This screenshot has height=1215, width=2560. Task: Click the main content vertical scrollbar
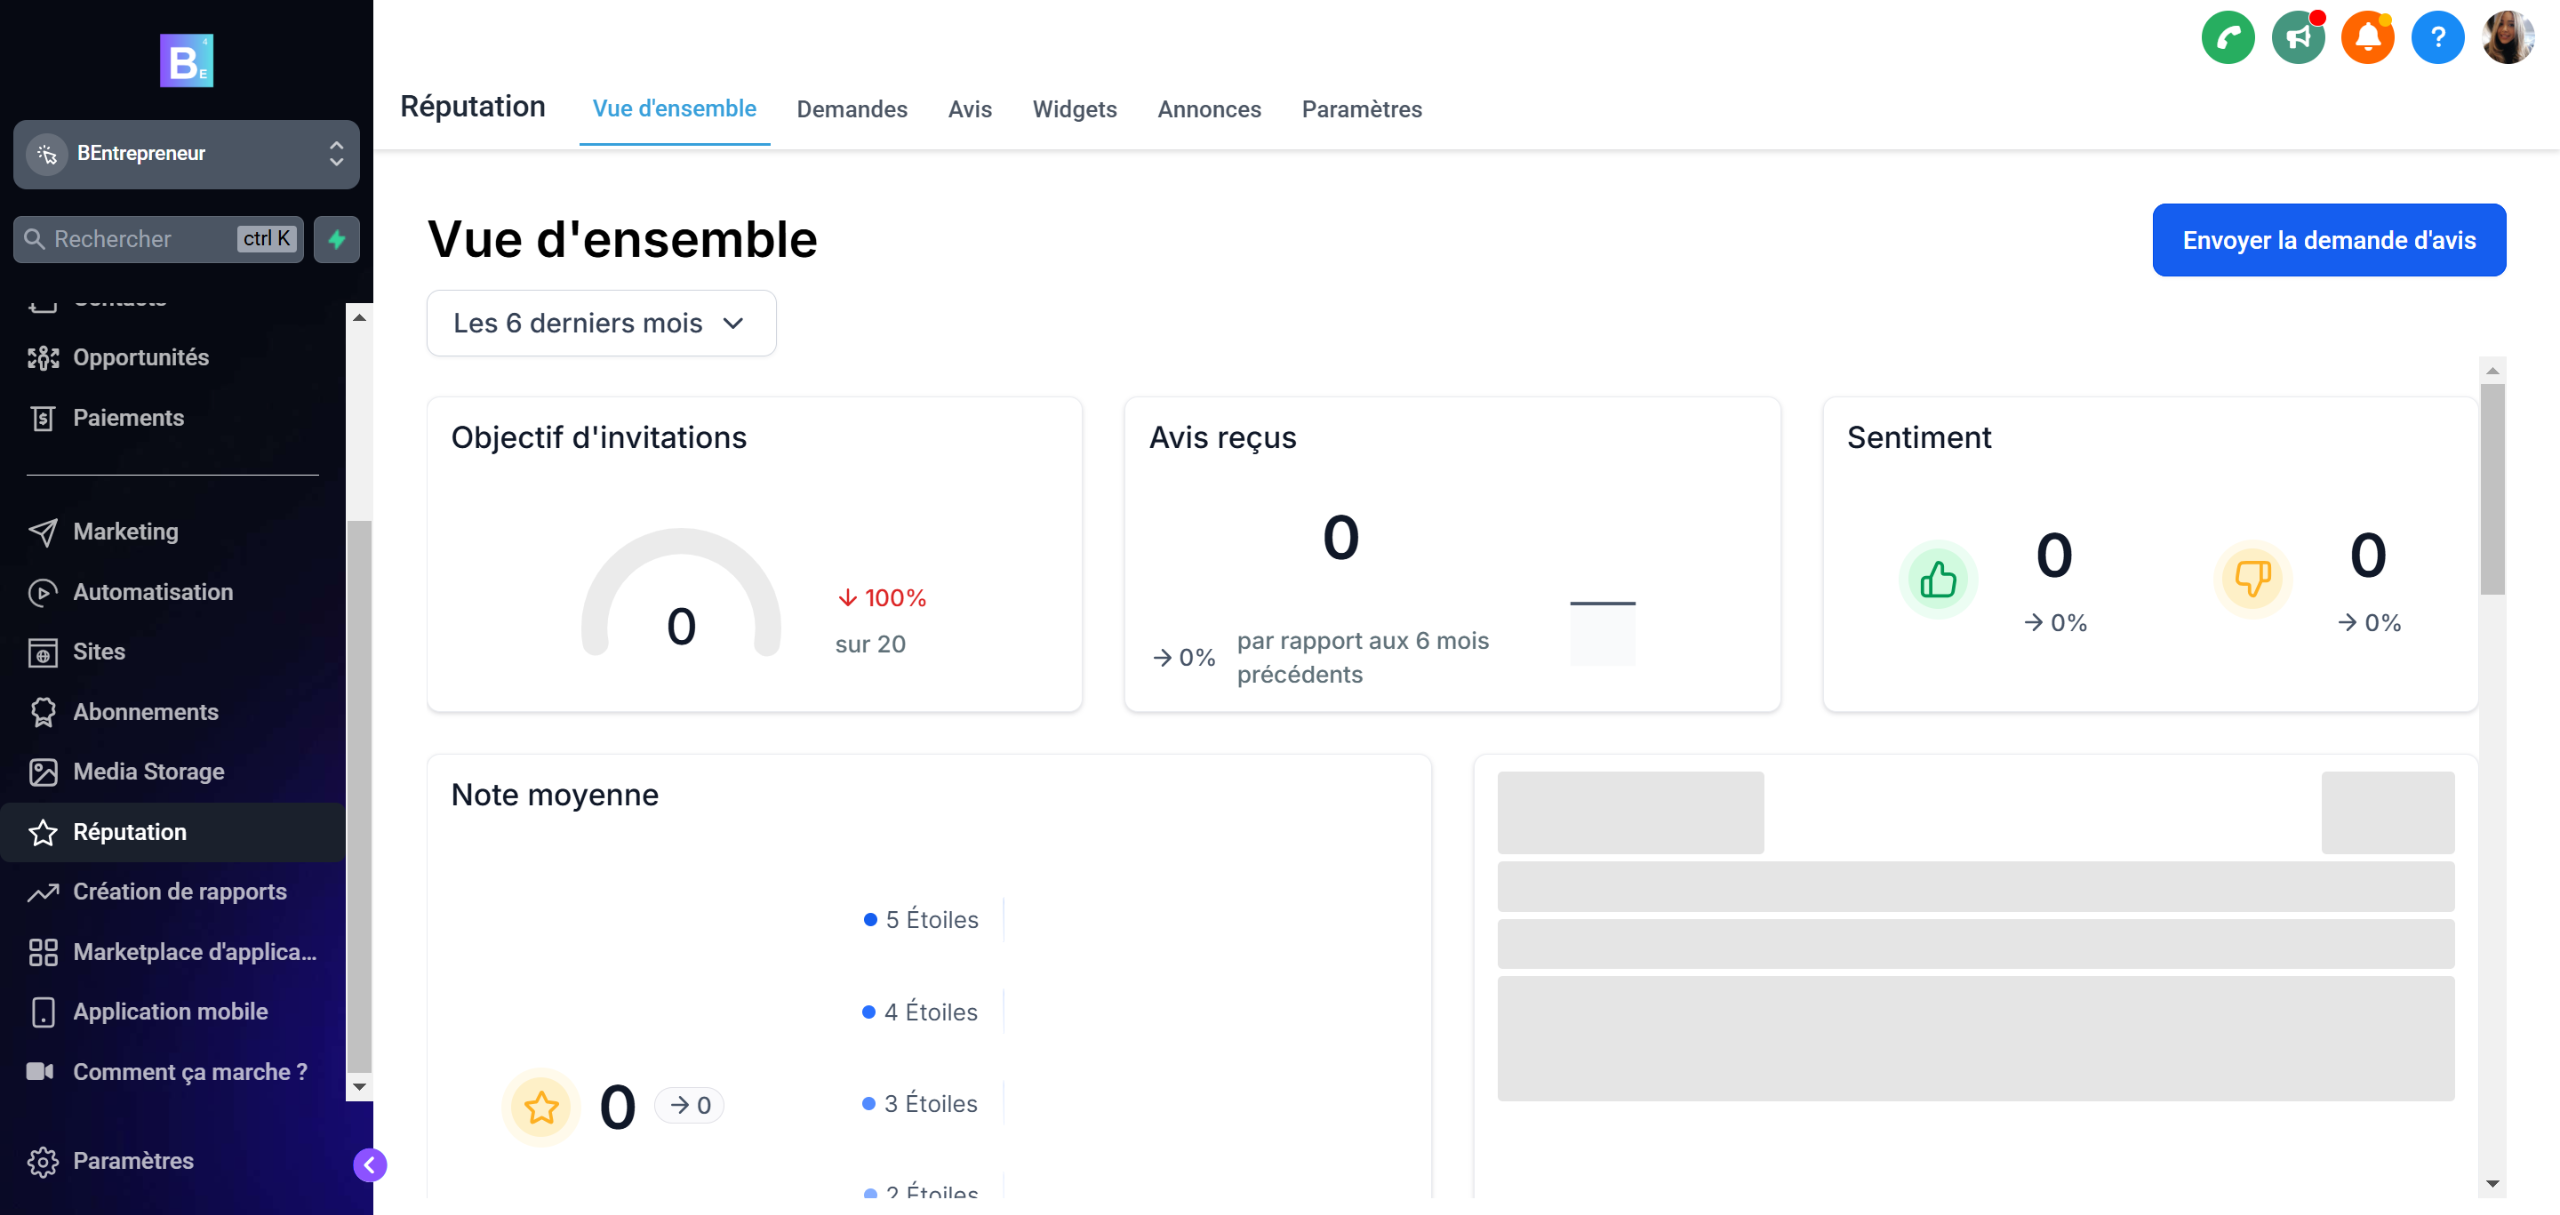2491,490
